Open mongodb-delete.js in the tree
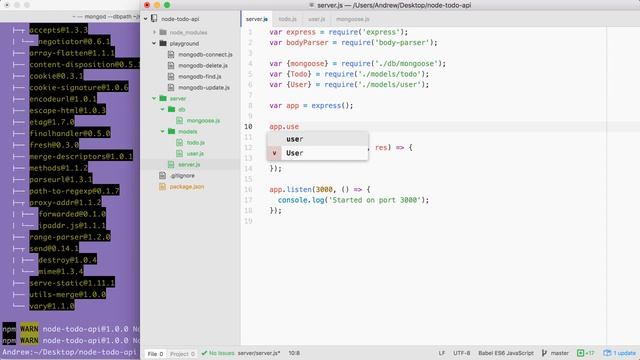The width and height of the screenshot is (640, 360). tap(203, 65)
